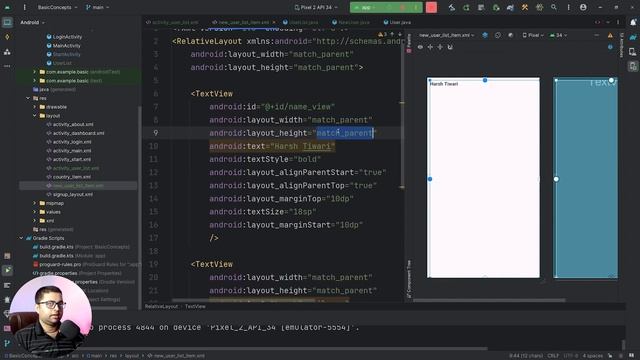The image size is (640, 360).
Task: Click the red Stop button
Action: coord(431,7)
